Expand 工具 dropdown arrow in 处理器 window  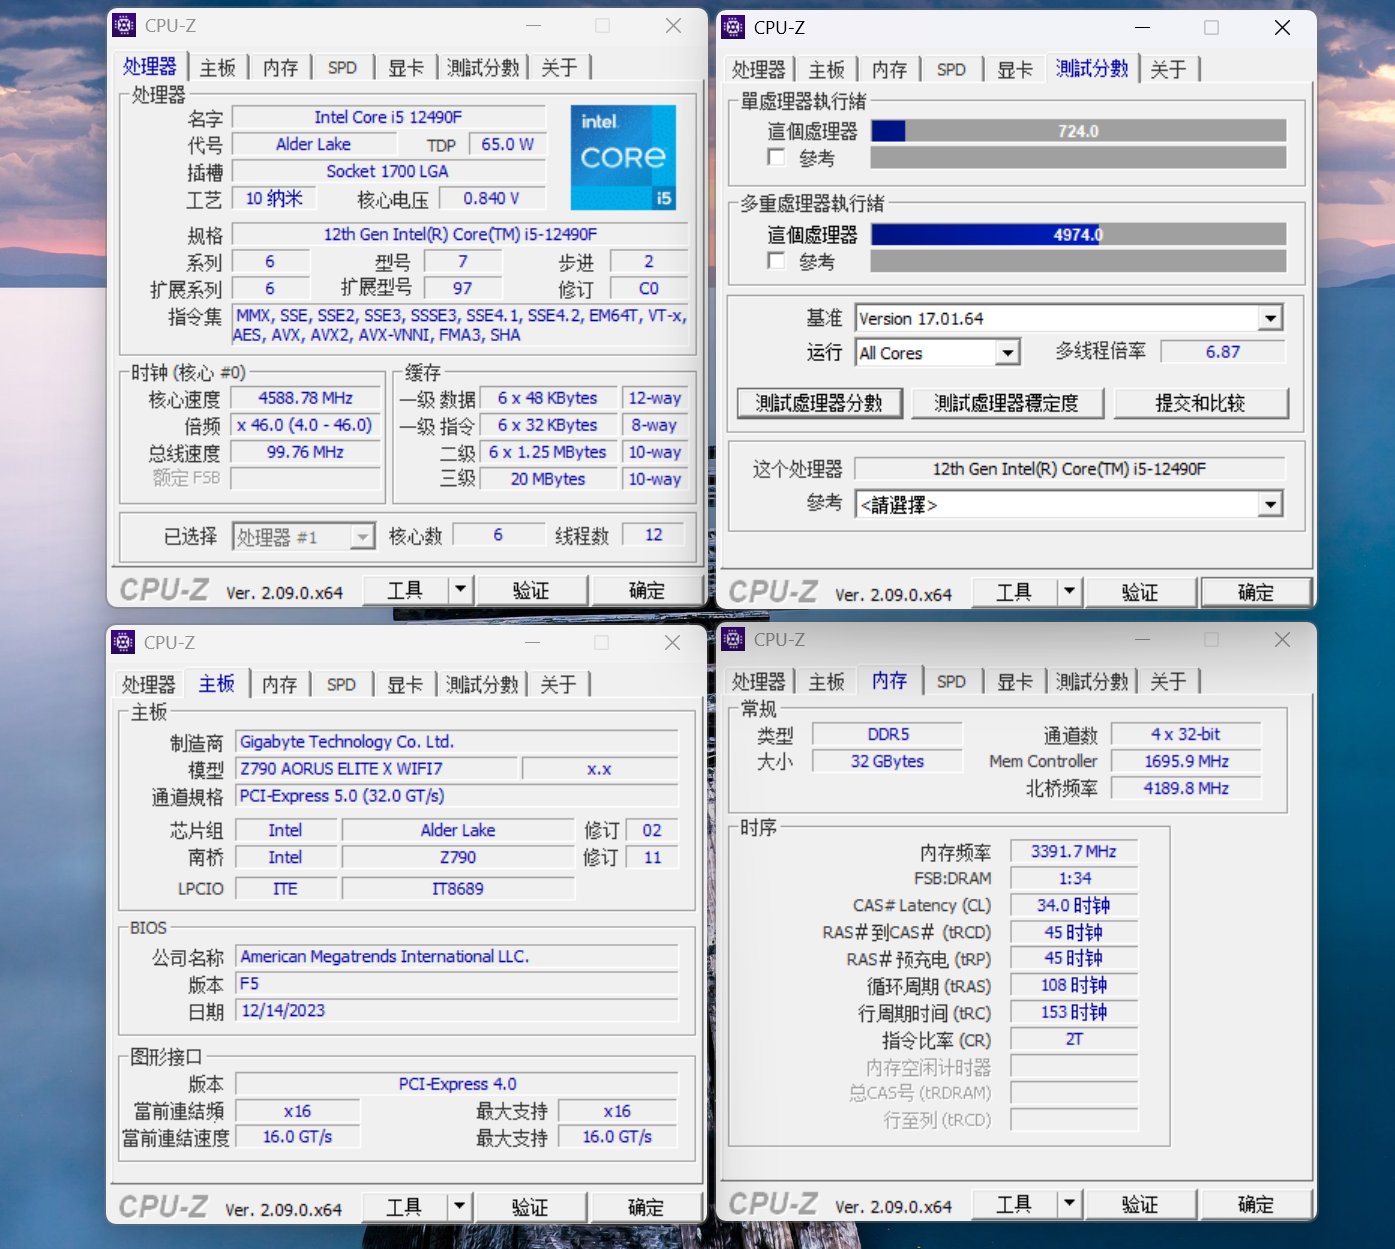tap(460, 590)
